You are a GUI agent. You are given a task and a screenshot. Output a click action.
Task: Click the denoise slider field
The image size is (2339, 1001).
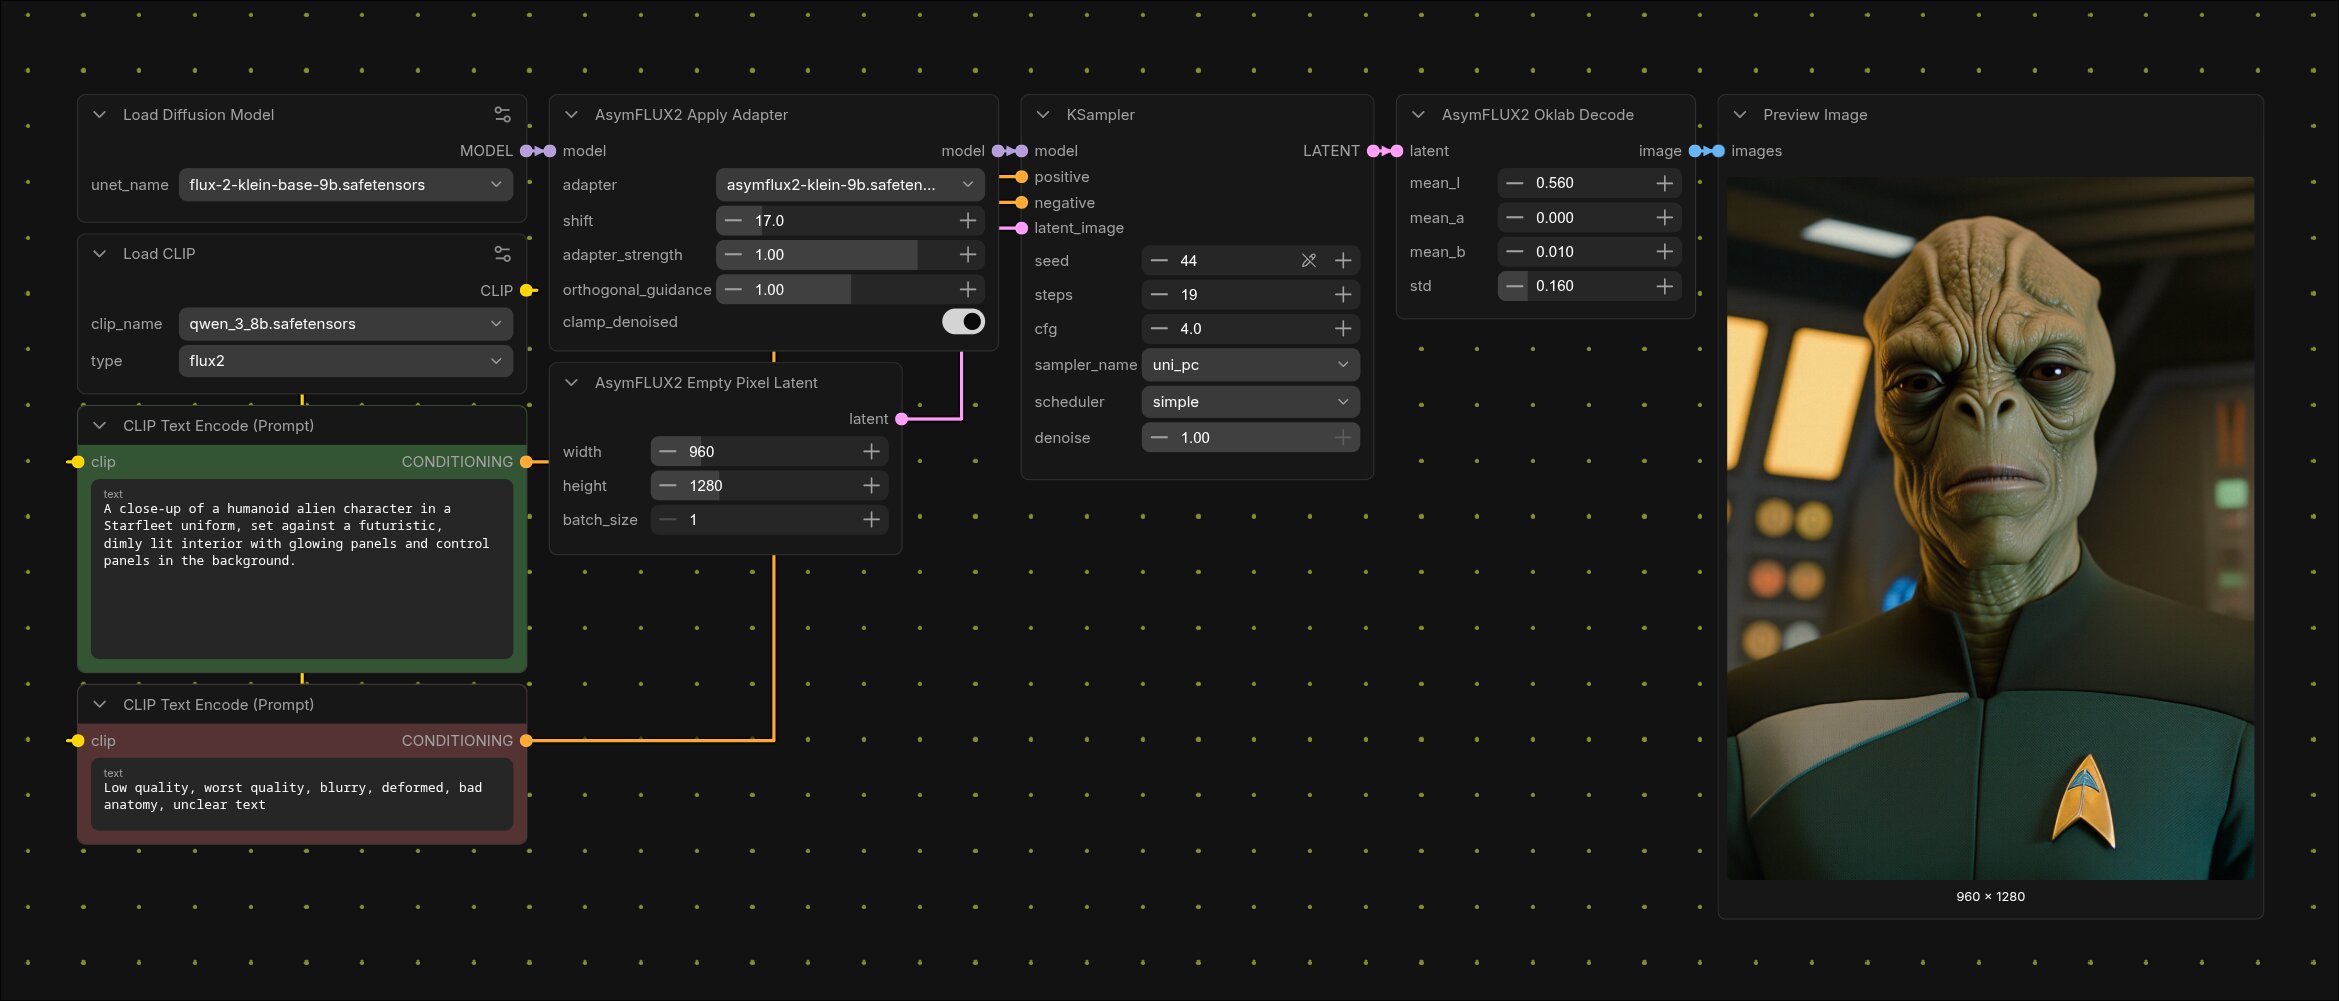(1251, 438)
